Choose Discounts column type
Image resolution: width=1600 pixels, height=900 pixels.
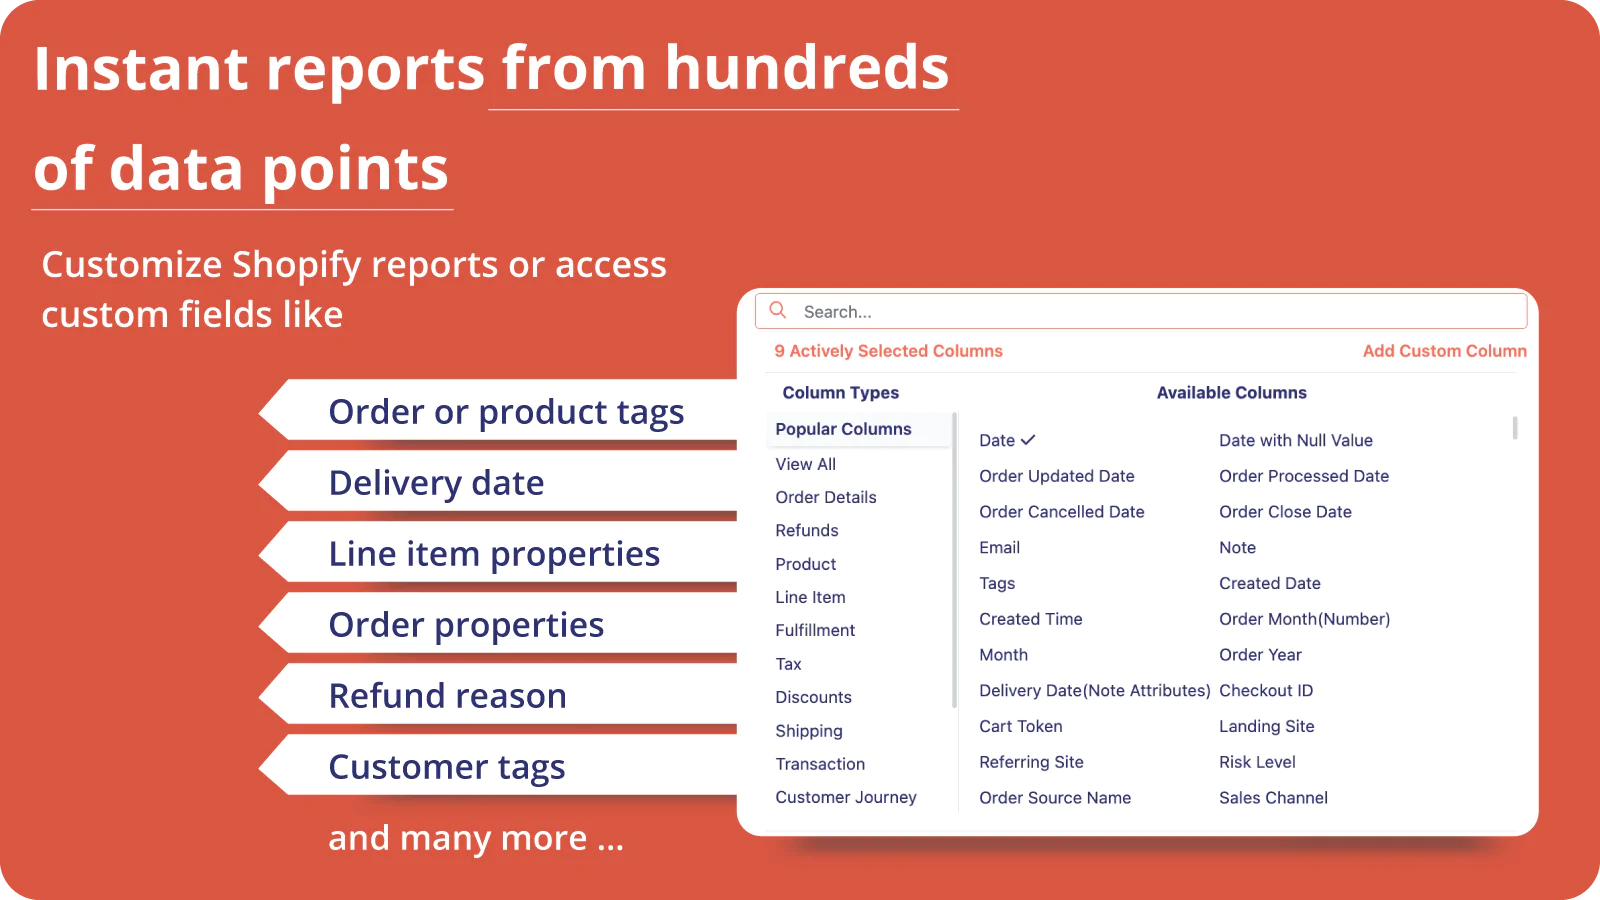(x=813, y=697)
